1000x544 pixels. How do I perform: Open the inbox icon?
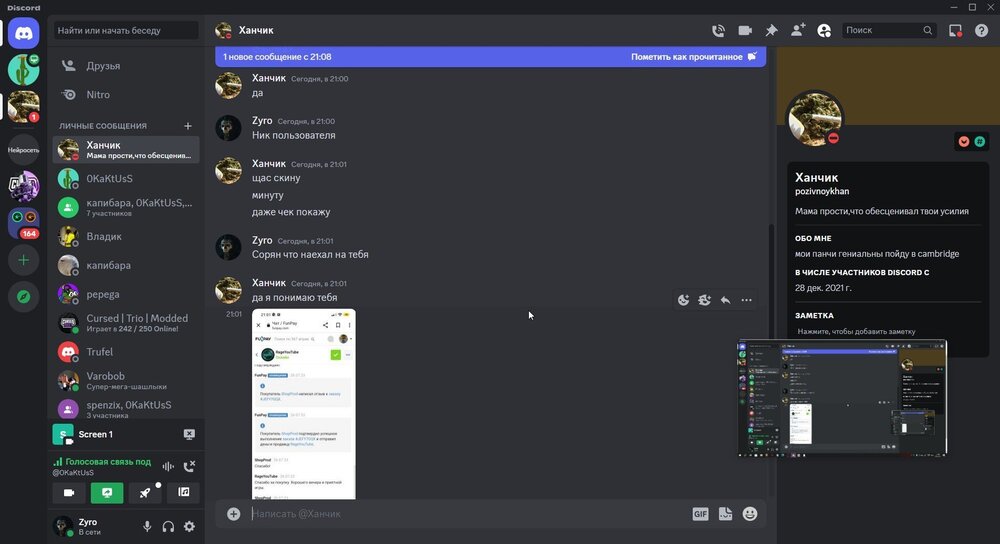coord(955,31)
